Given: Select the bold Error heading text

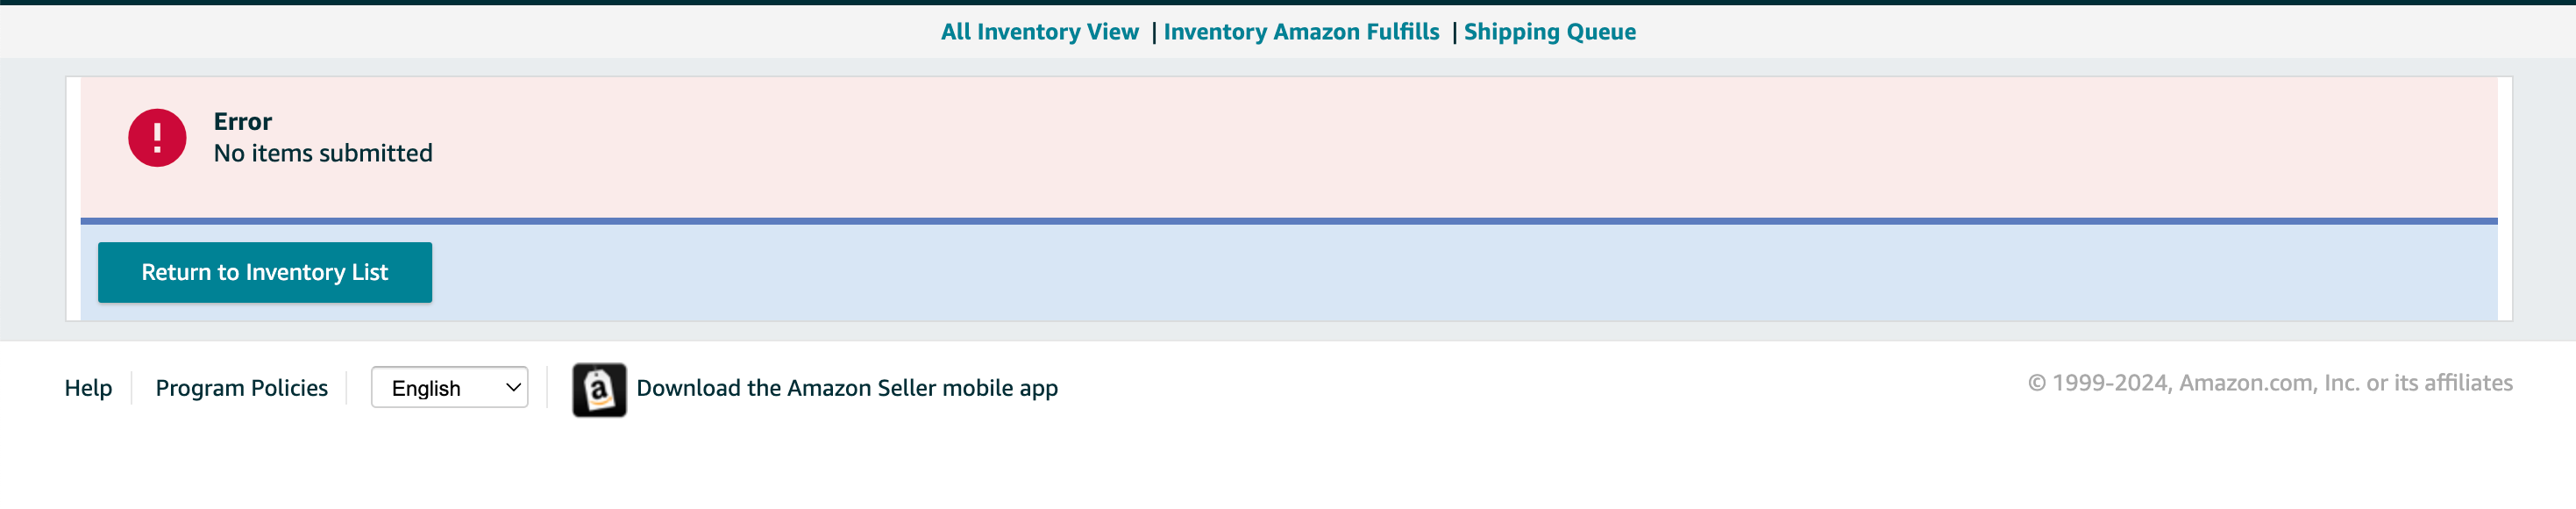Looking at the screenshot, I should coord(243,122).
